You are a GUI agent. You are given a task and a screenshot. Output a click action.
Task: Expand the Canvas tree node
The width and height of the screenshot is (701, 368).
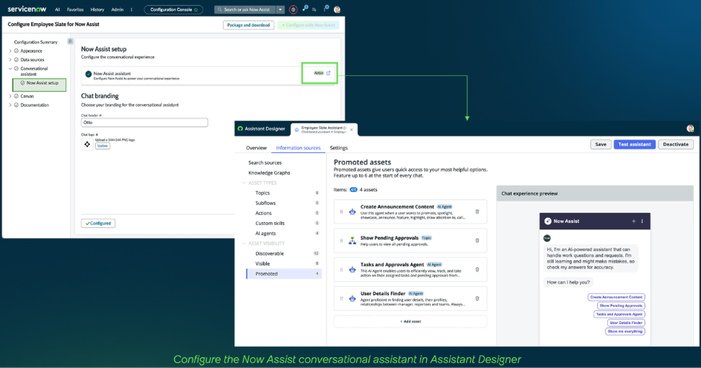(x=10, y=96)
